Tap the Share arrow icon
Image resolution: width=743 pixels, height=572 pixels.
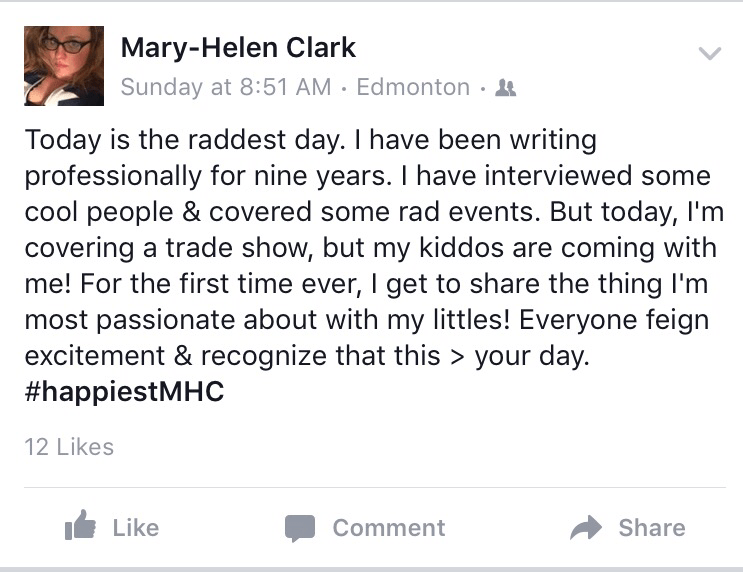tap(586, 527)
